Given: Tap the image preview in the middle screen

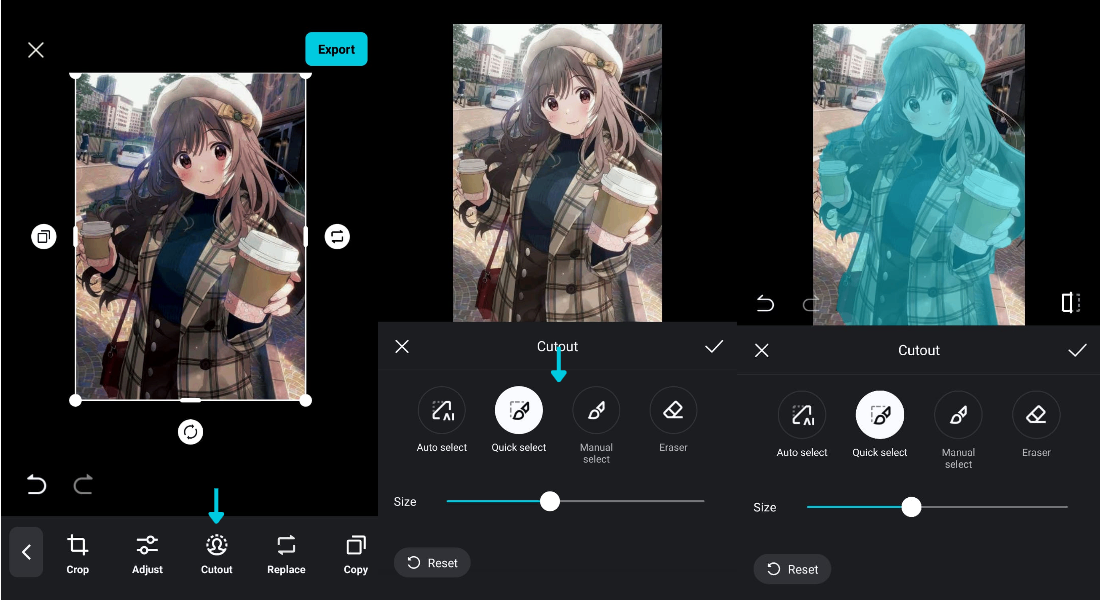Looking at the screenshot, I should click(x=557, y=173).
